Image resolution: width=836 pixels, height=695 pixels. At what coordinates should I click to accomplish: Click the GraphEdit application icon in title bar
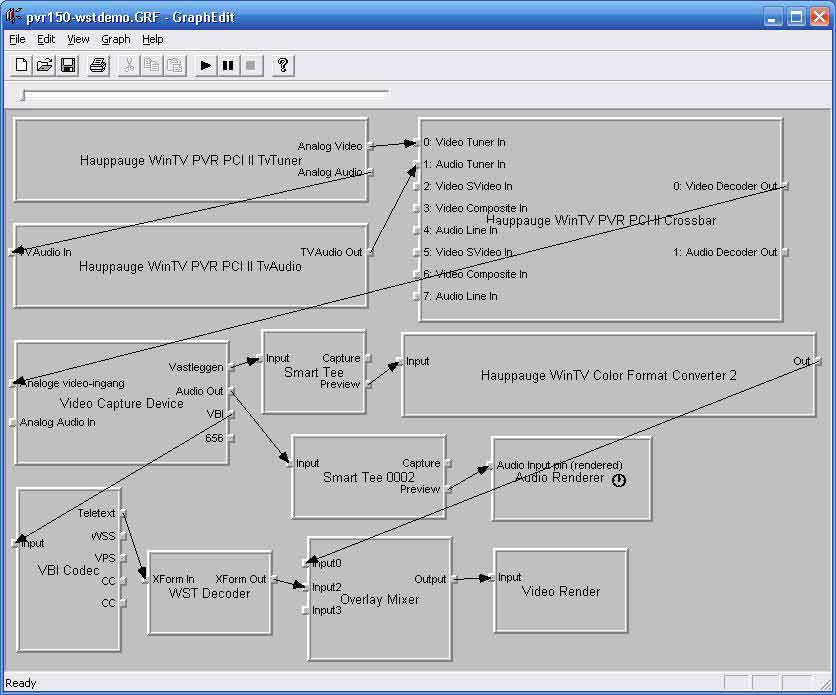tap(13, 16)
